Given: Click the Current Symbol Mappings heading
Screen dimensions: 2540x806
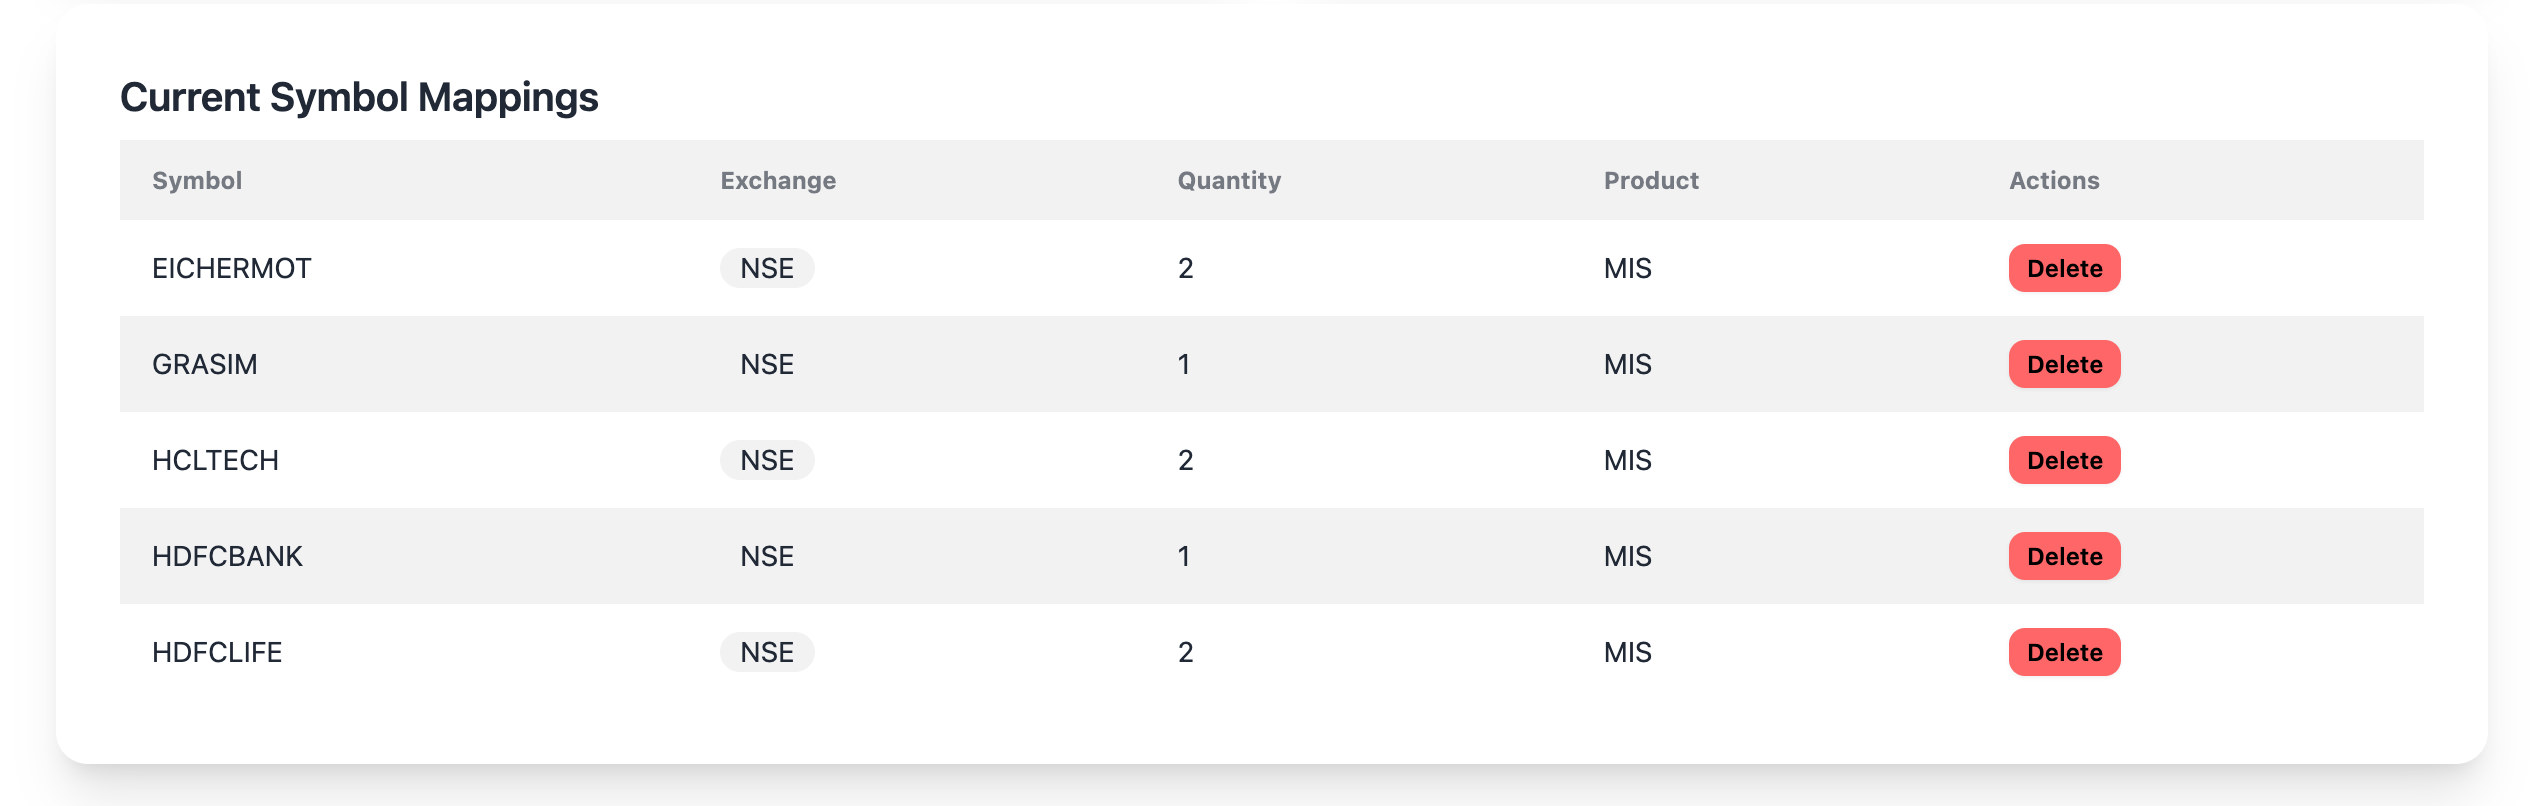Looking at the screenshot, I should tap(359, 97).
